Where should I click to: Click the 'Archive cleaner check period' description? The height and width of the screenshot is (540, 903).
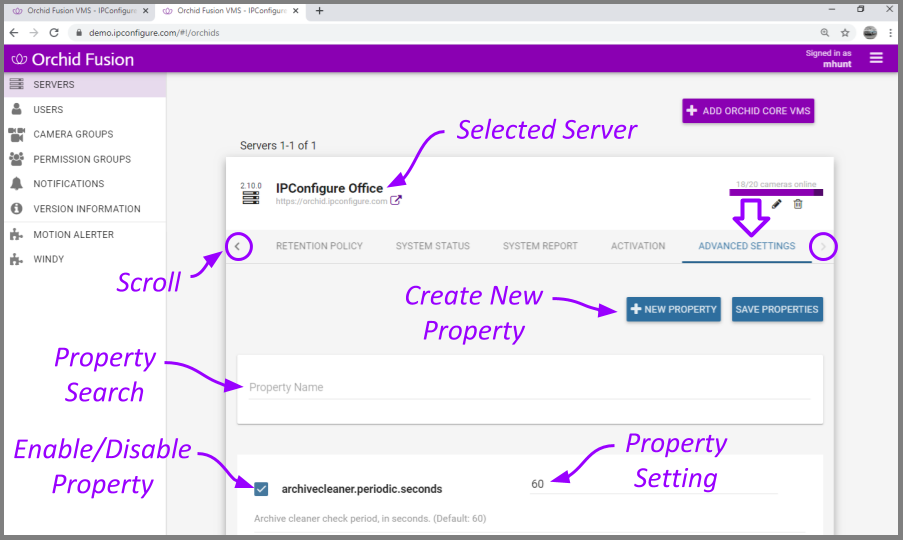(370, 518)
